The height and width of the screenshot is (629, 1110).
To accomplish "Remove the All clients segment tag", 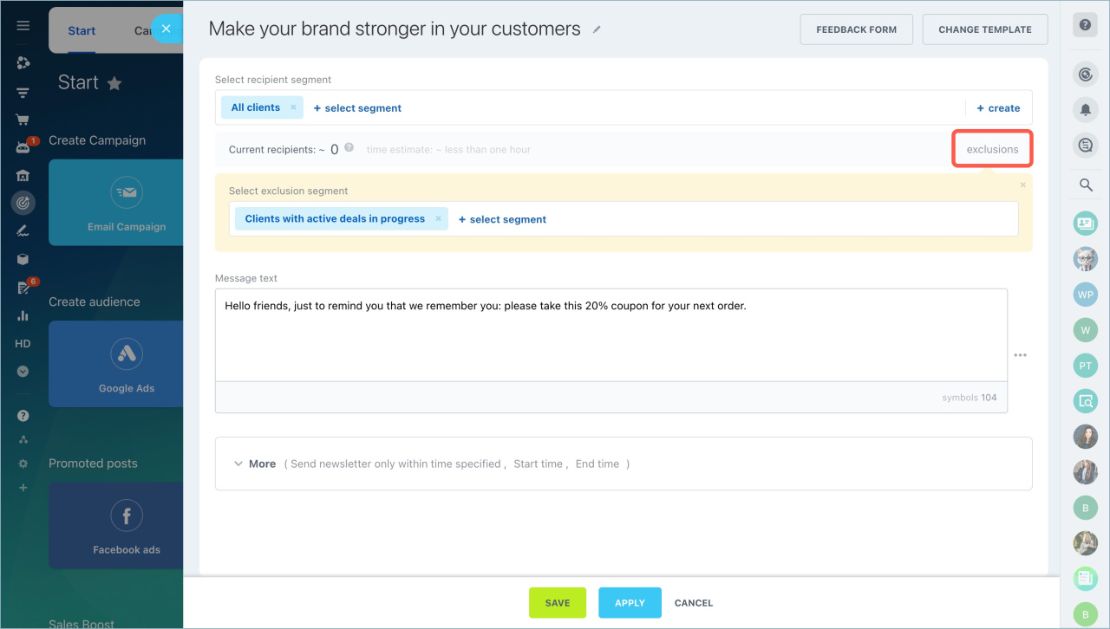I will coord(293,108).
